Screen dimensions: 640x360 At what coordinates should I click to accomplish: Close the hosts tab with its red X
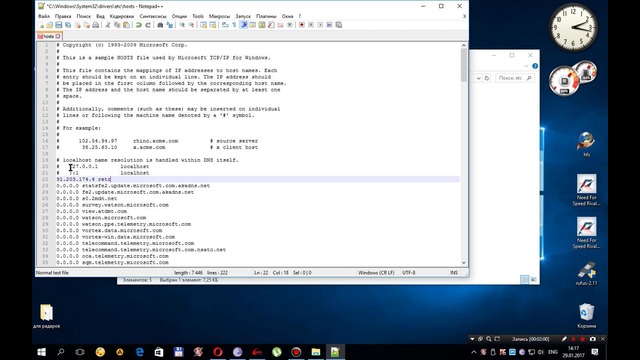click(x=58, y=36)
